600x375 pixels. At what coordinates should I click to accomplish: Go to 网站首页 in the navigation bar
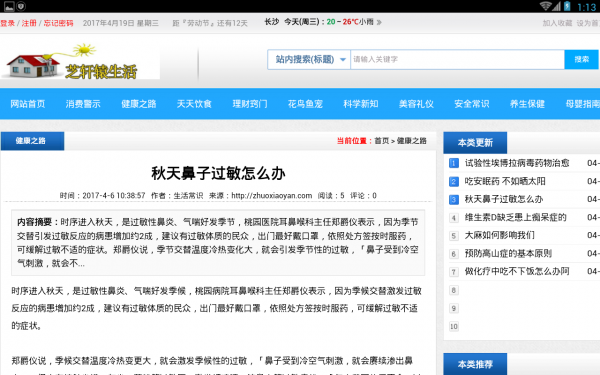coord(28,104)
